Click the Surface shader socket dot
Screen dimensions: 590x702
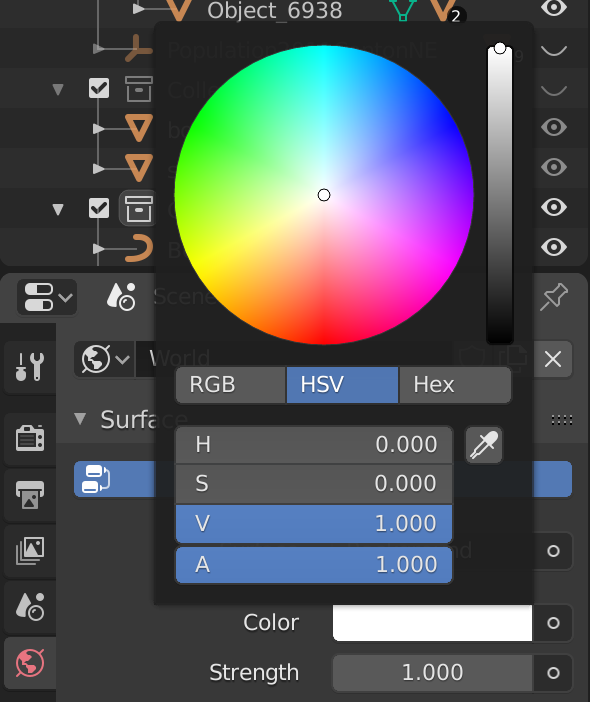click(x=553, y=551)
